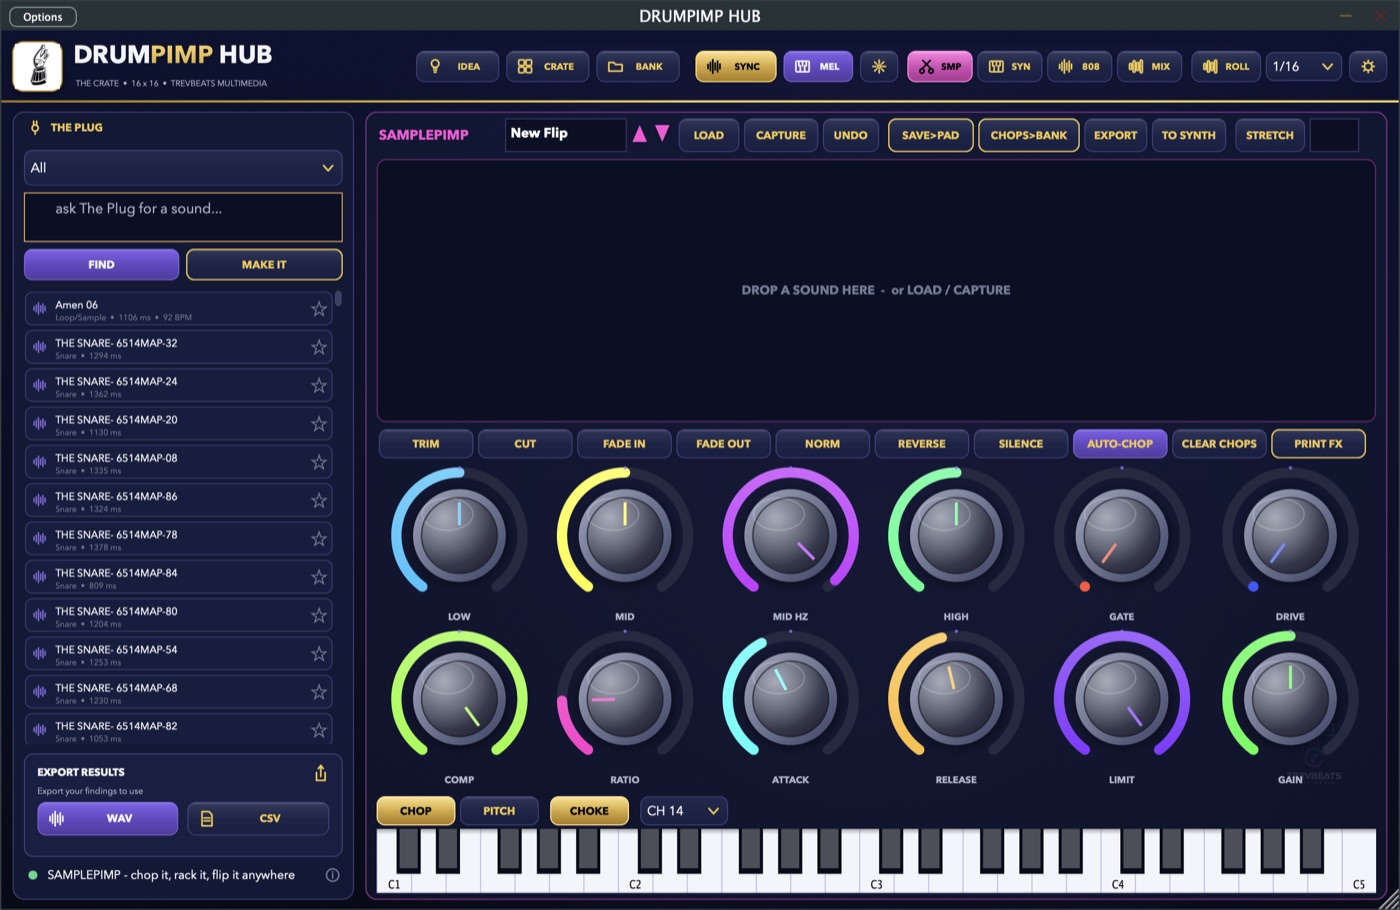Click the PRINT FX button
The height and width of the screenshot is (910, 1400).
click(x=1318, y=444)
